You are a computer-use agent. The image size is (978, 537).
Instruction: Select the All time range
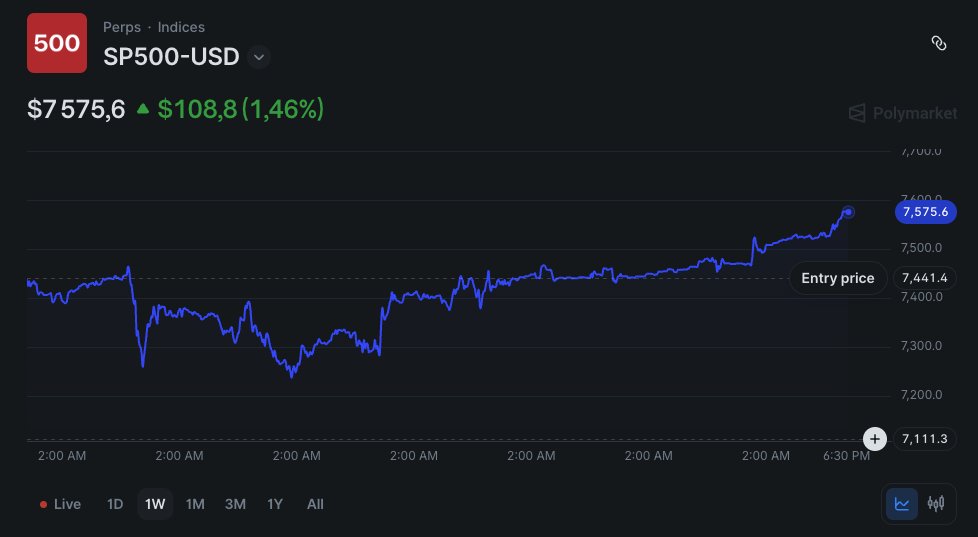[315, 504]
